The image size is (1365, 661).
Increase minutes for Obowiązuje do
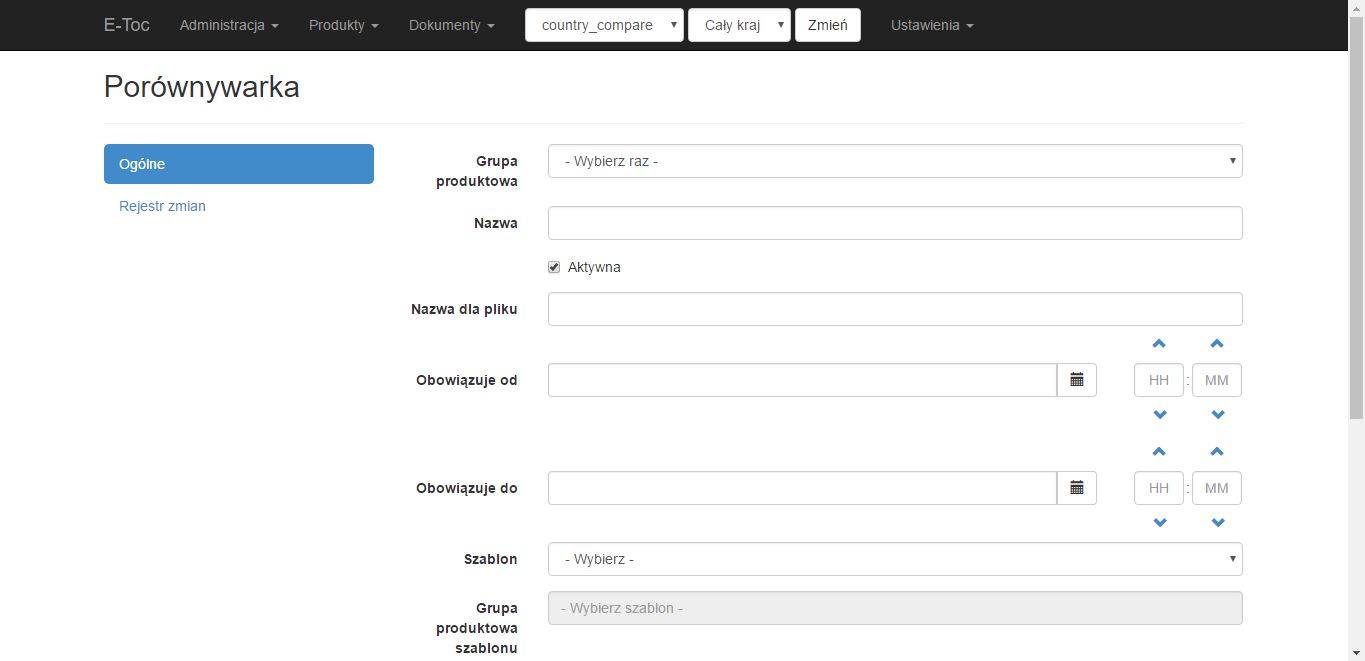tap(1217, 452)
